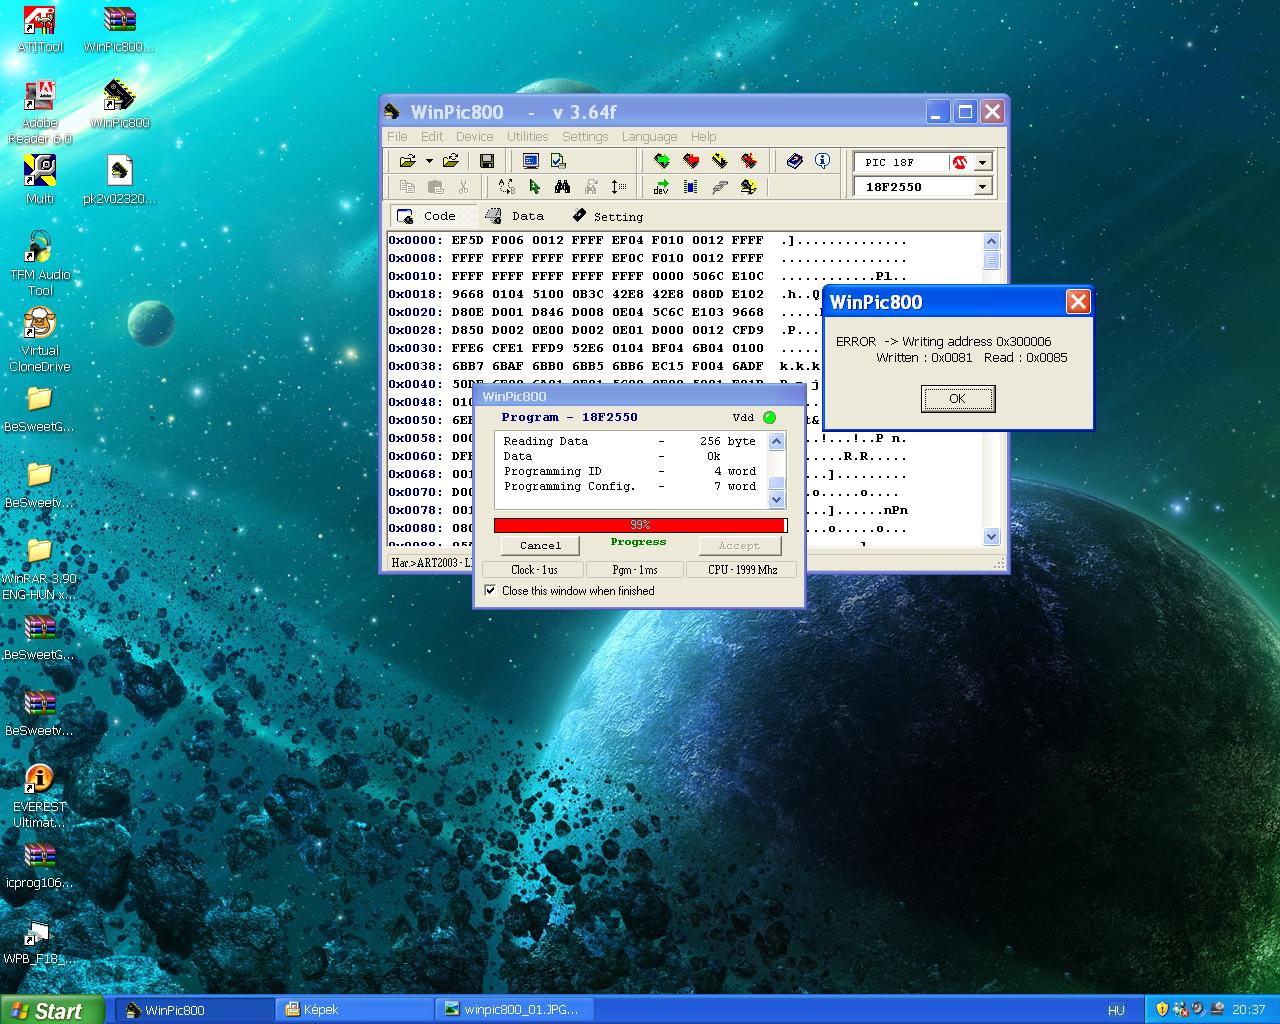Open the Help menu

[703, 137]
